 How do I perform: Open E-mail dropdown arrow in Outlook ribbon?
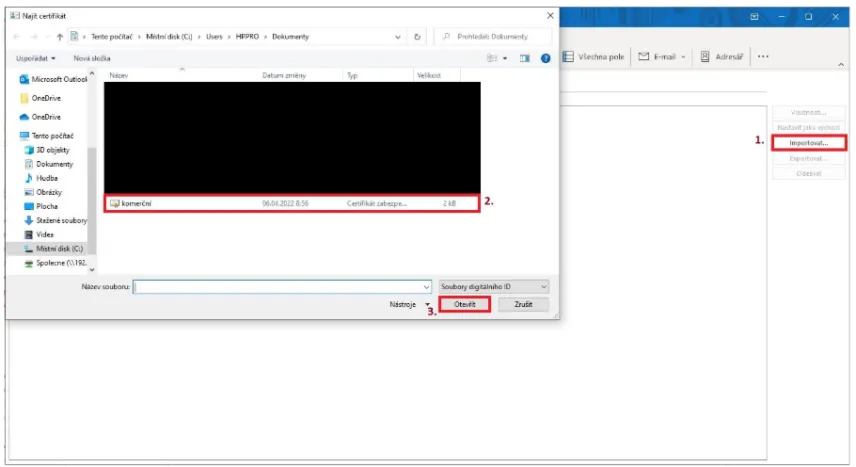[x=683, y=57]
